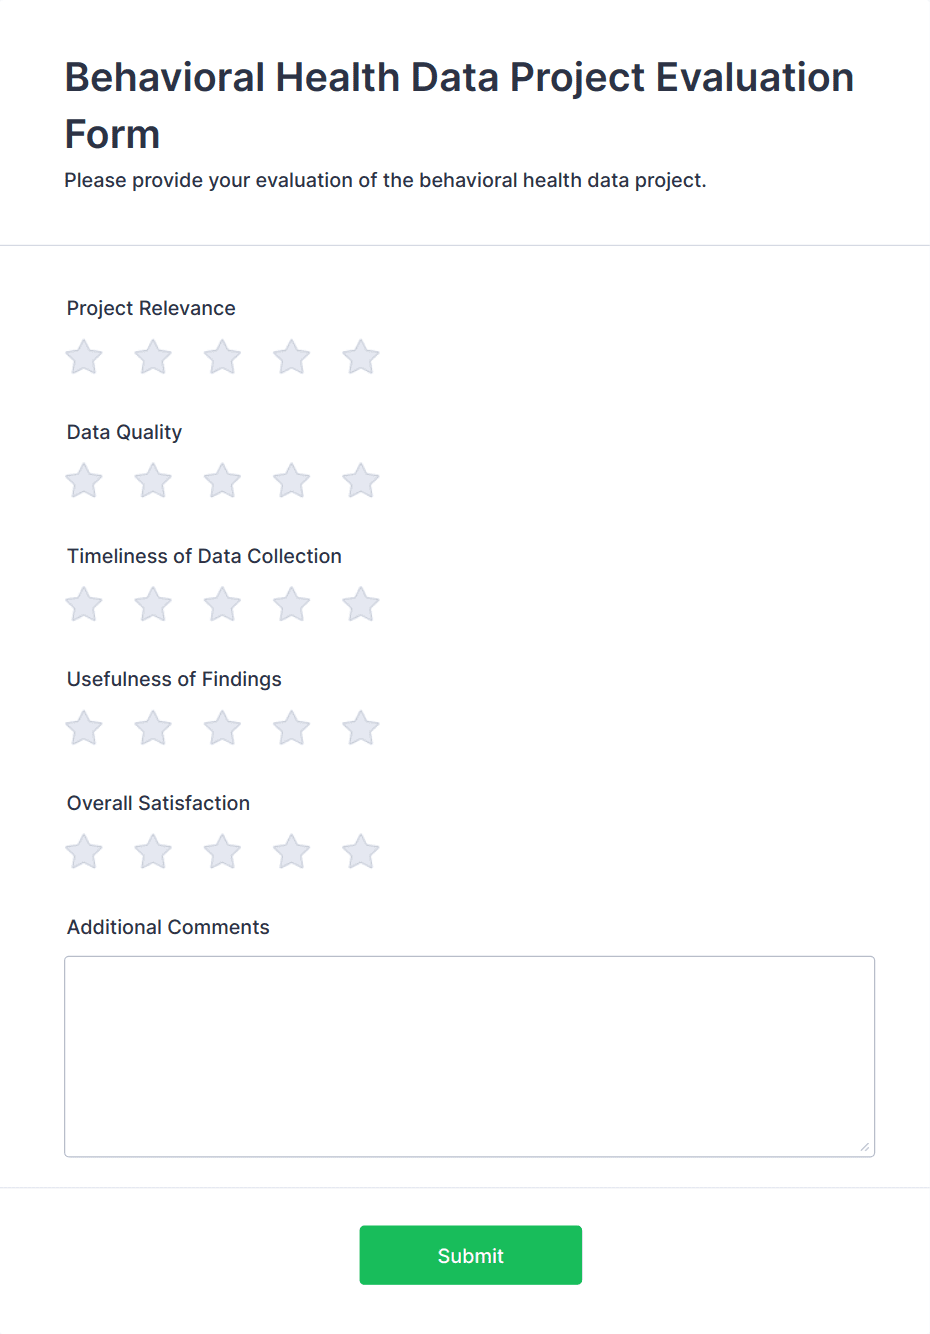The width and height of the screenshot is (930, 1334).
Task: Rate Data Quality with three stars
Action: 222,480
